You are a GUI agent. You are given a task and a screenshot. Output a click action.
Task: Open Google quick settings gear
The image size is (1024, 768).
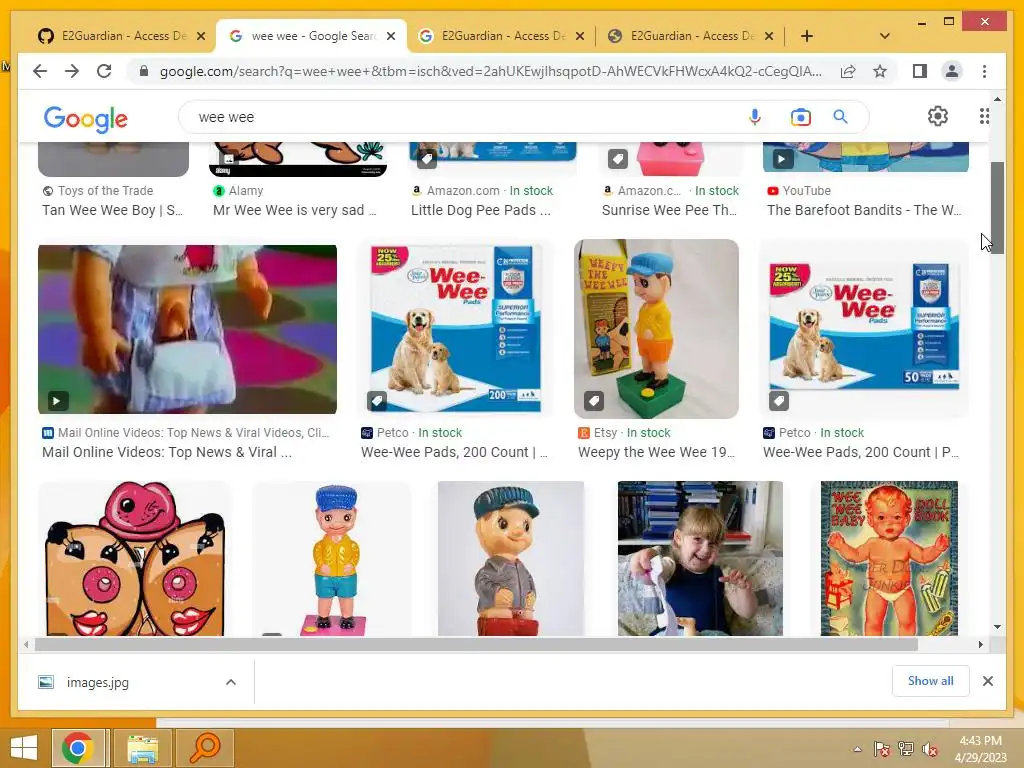938,116
